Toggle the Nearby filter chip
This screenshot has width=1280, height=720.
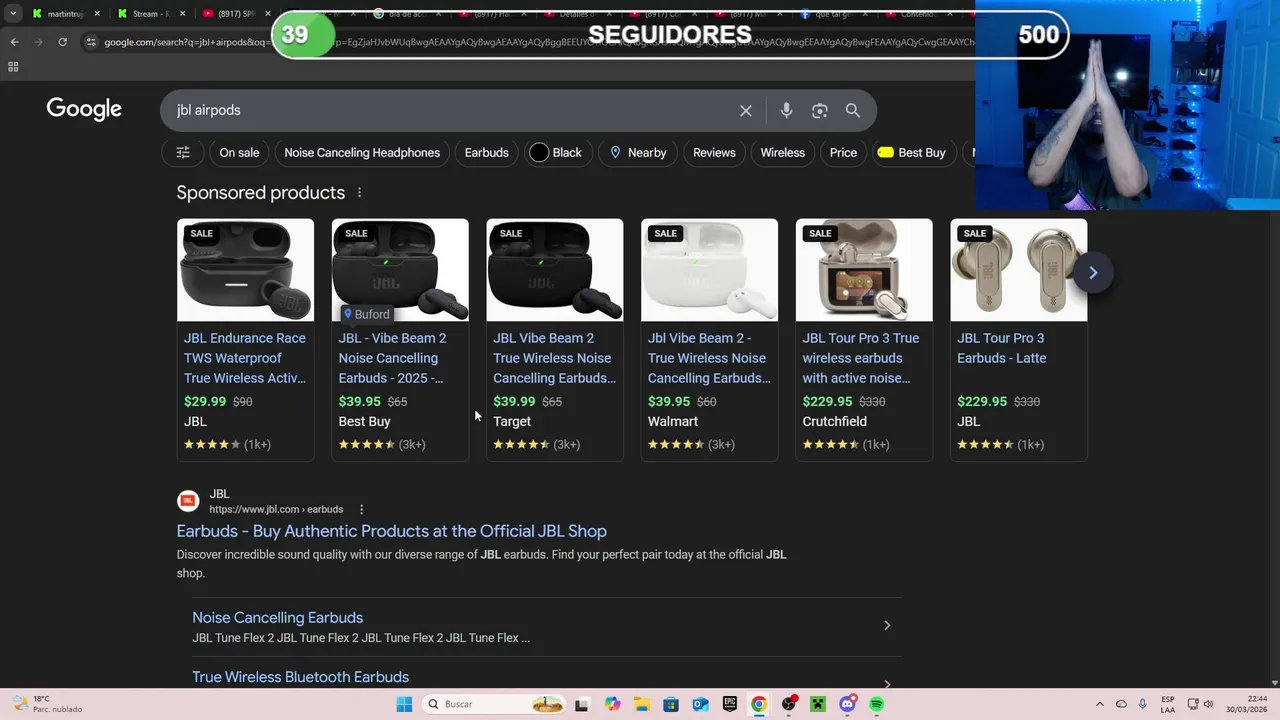click(x=638, y=153)
